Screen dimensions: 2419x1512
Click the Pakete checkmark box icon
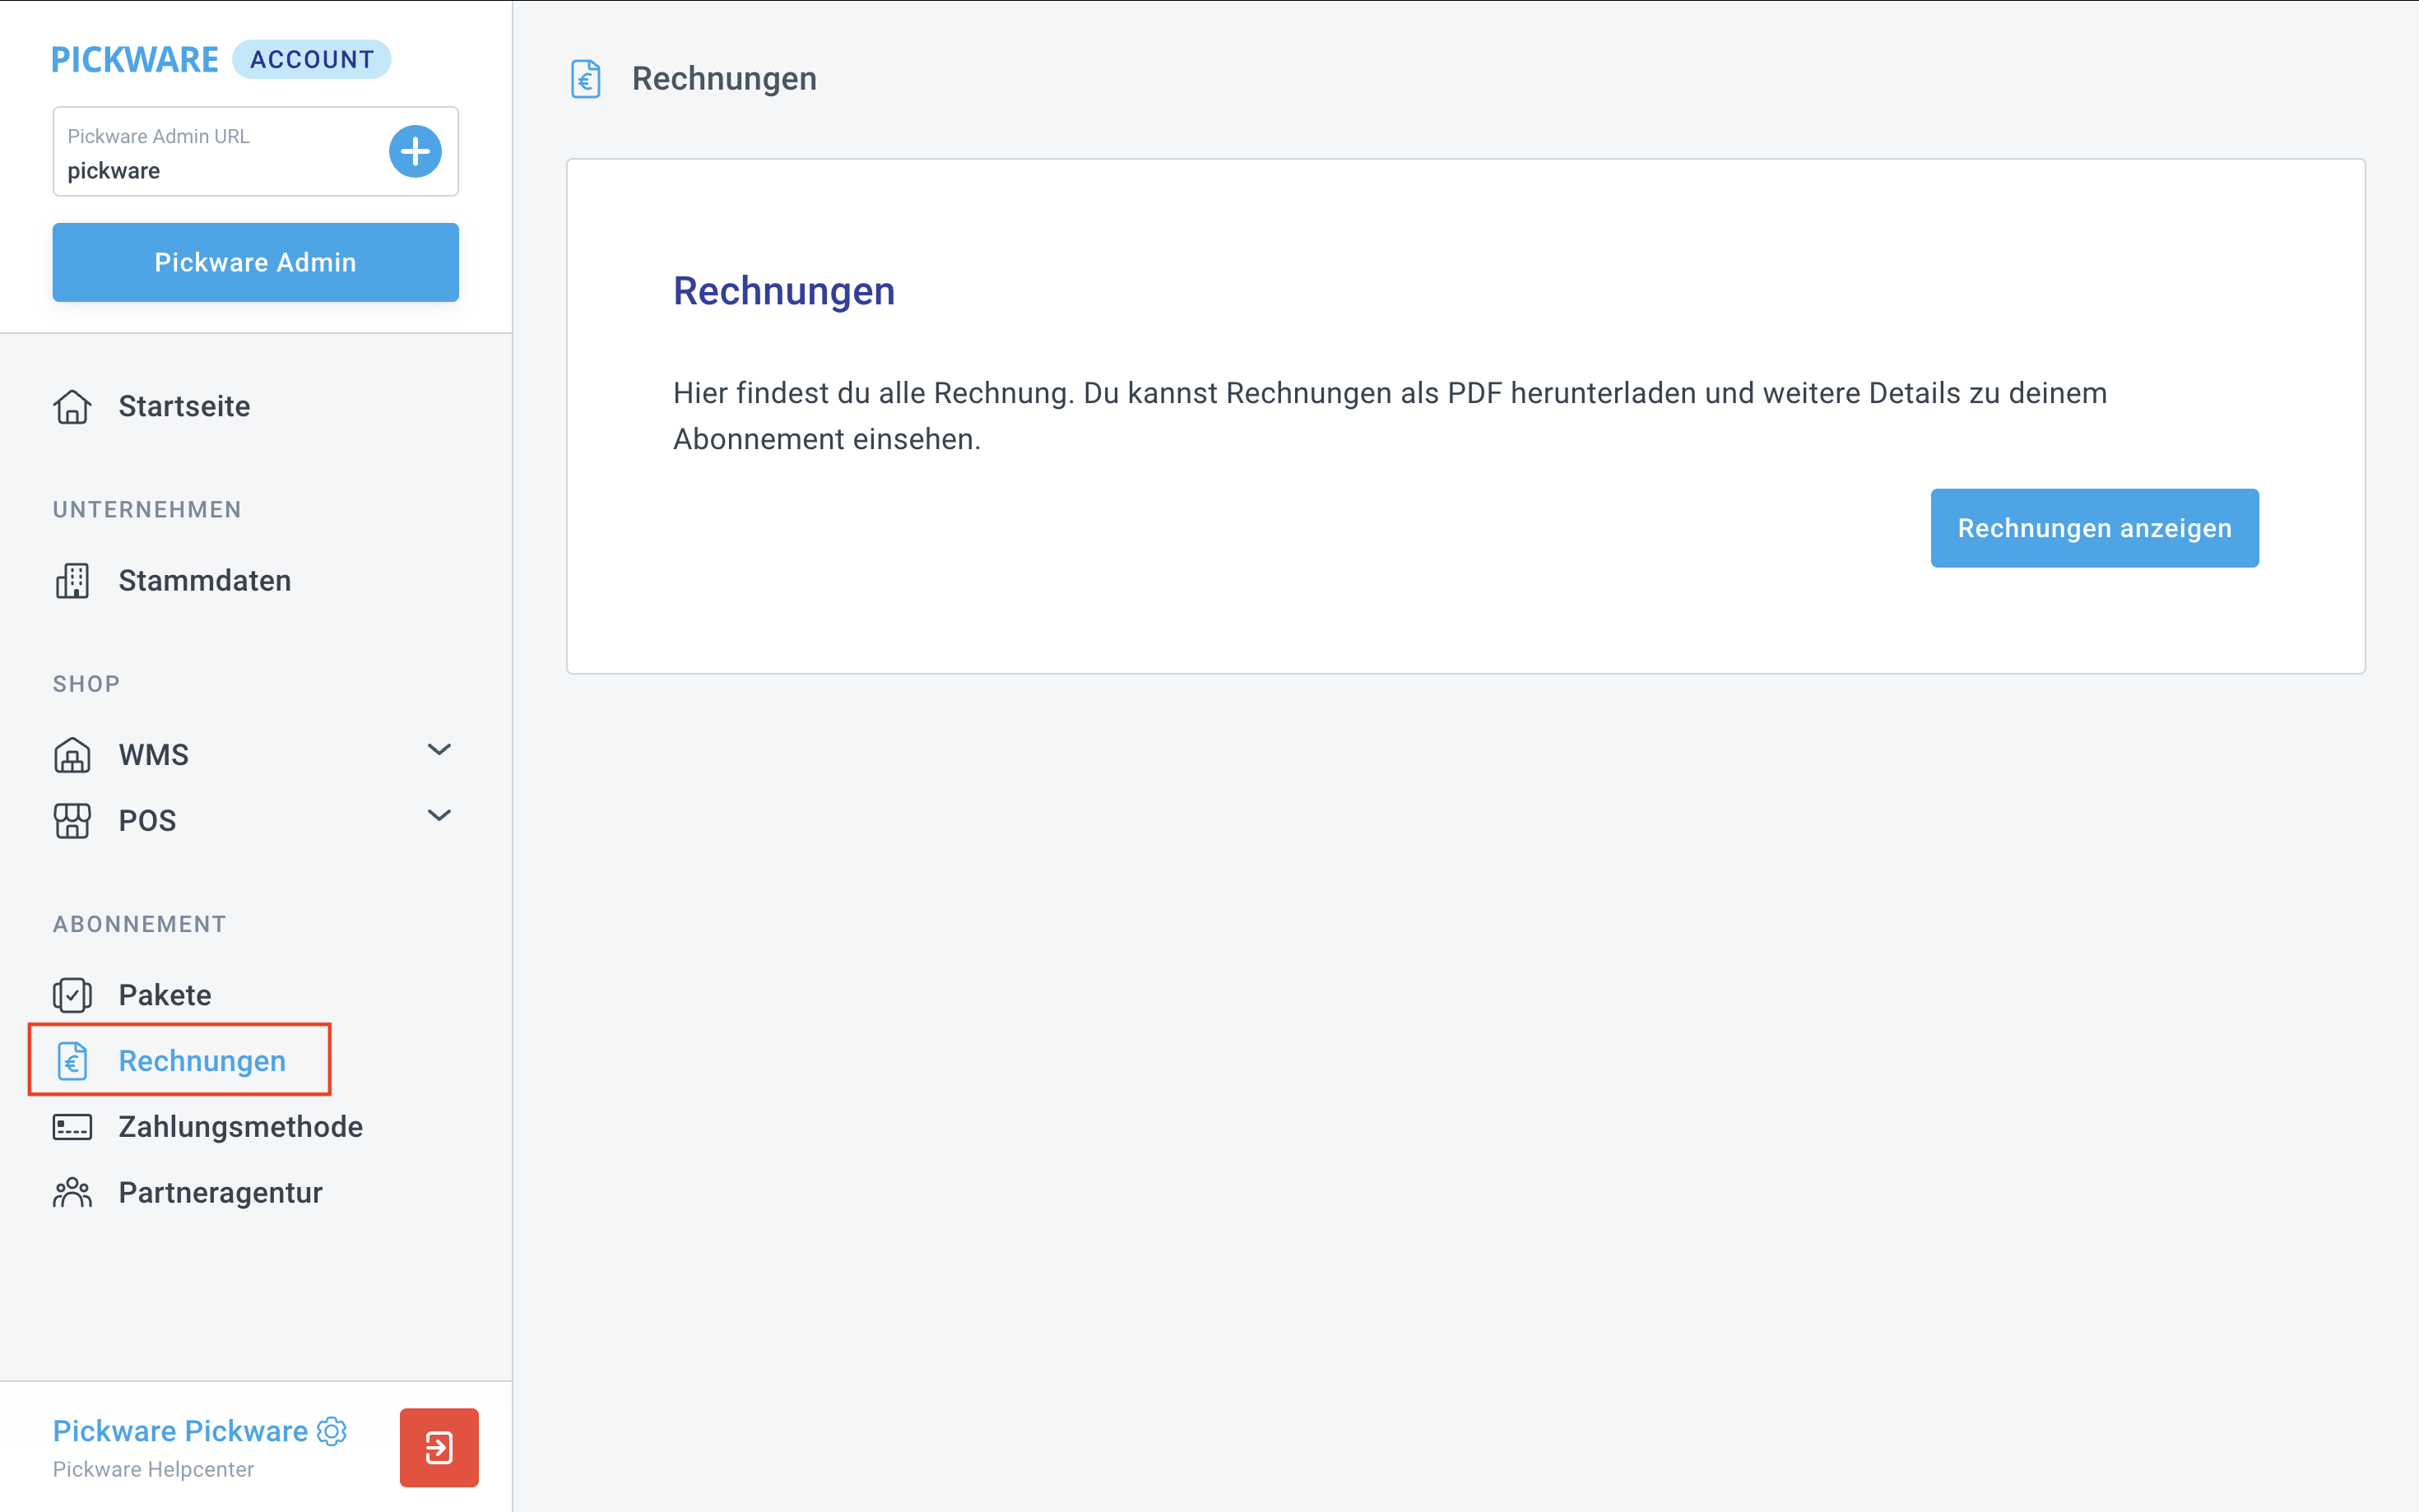tap(72, 995)
